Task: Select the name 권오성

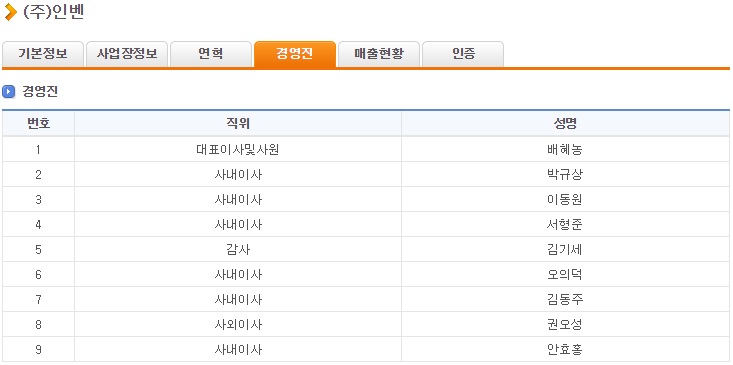Action: pyautogui.click(x=565, y=324)
